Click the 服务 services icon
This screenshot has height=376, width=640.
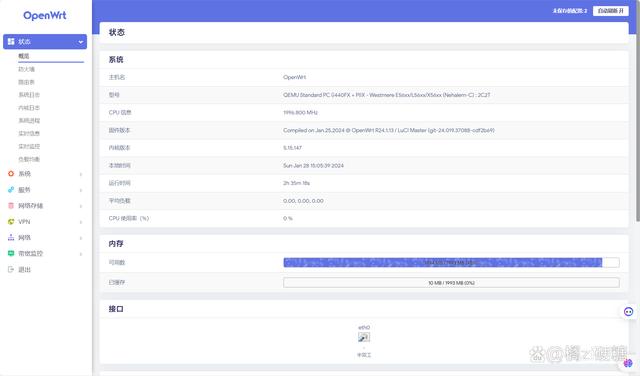pos(11,190)
